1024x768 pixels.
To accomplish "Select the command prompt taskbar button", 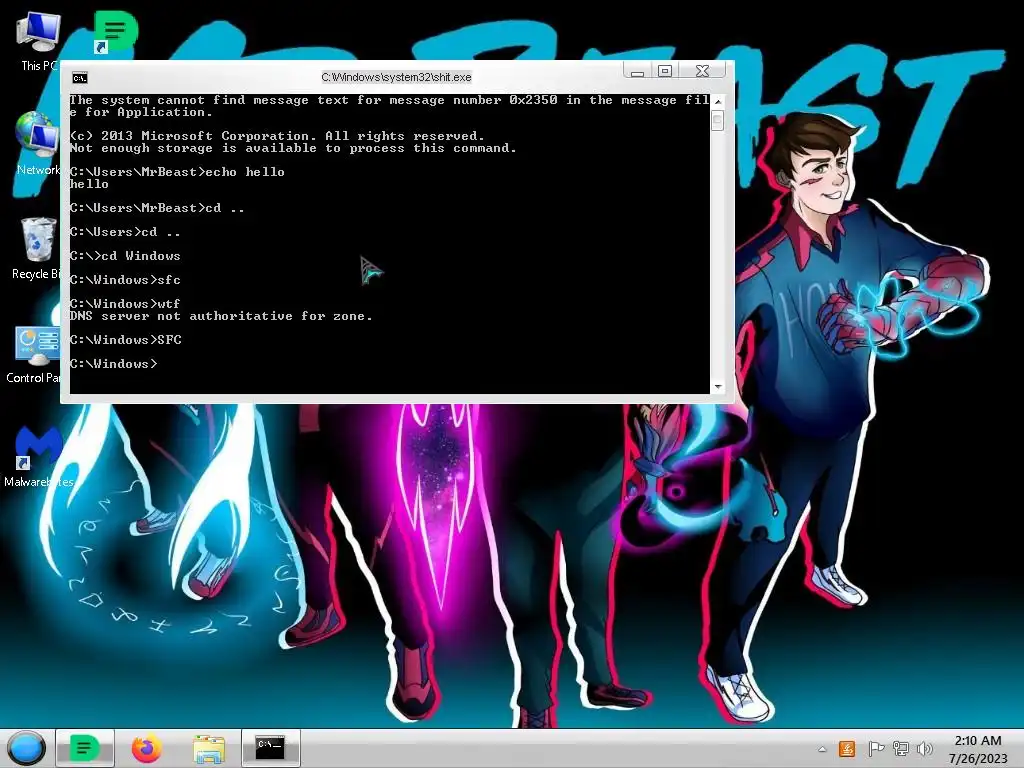I will 271,747.
